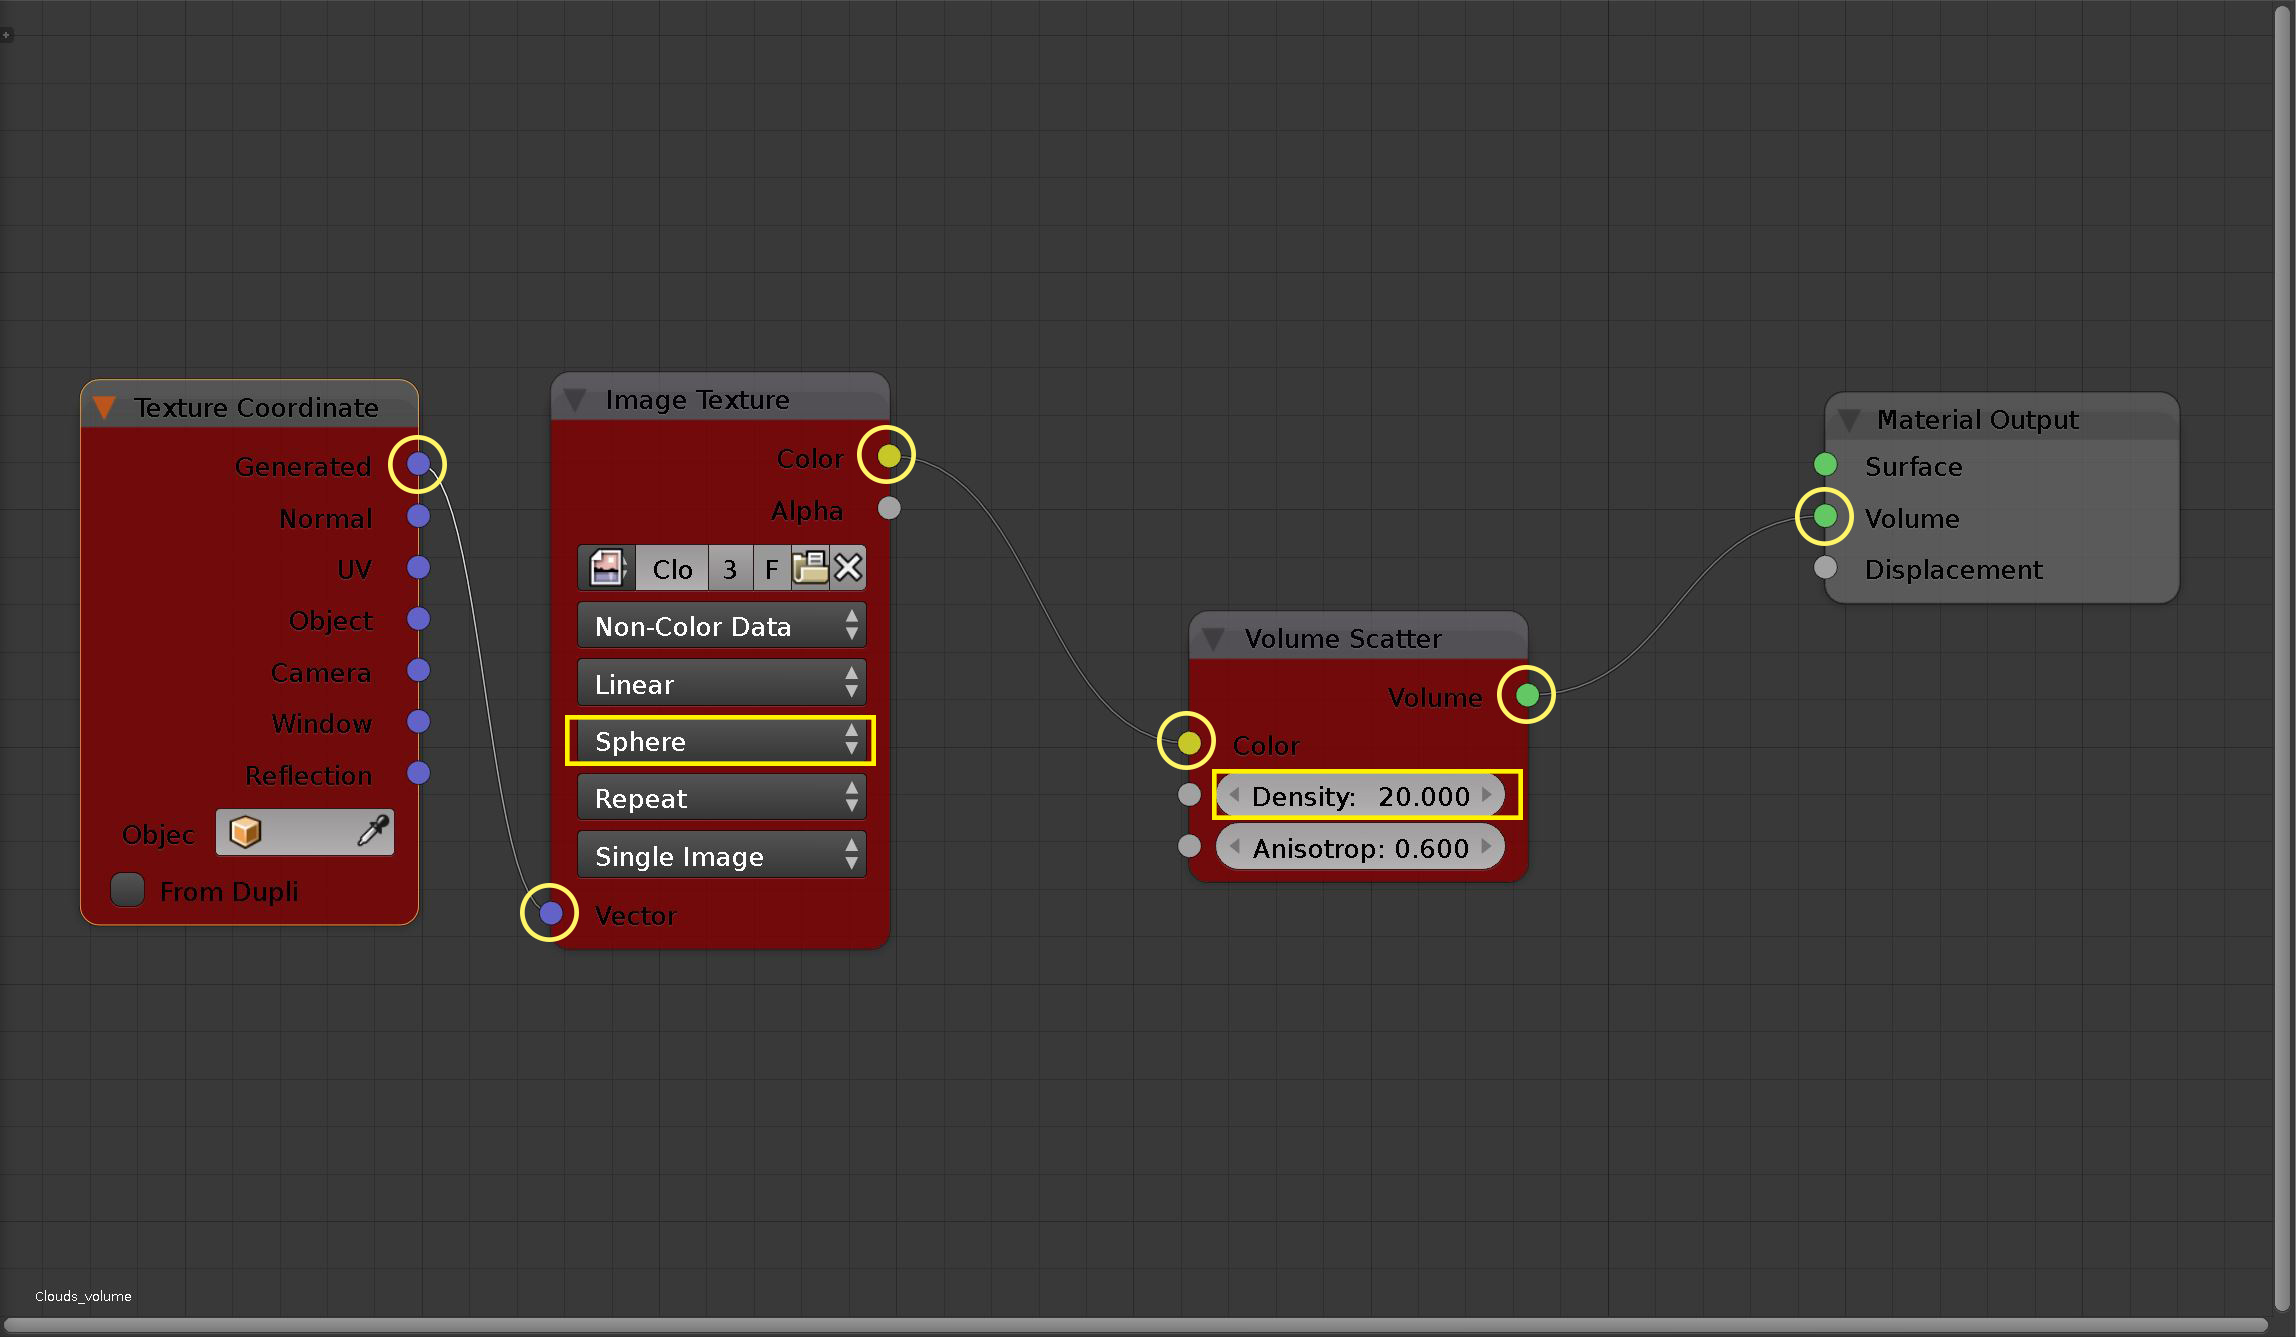Open the Sphere projection dropdown

(721, 741)
